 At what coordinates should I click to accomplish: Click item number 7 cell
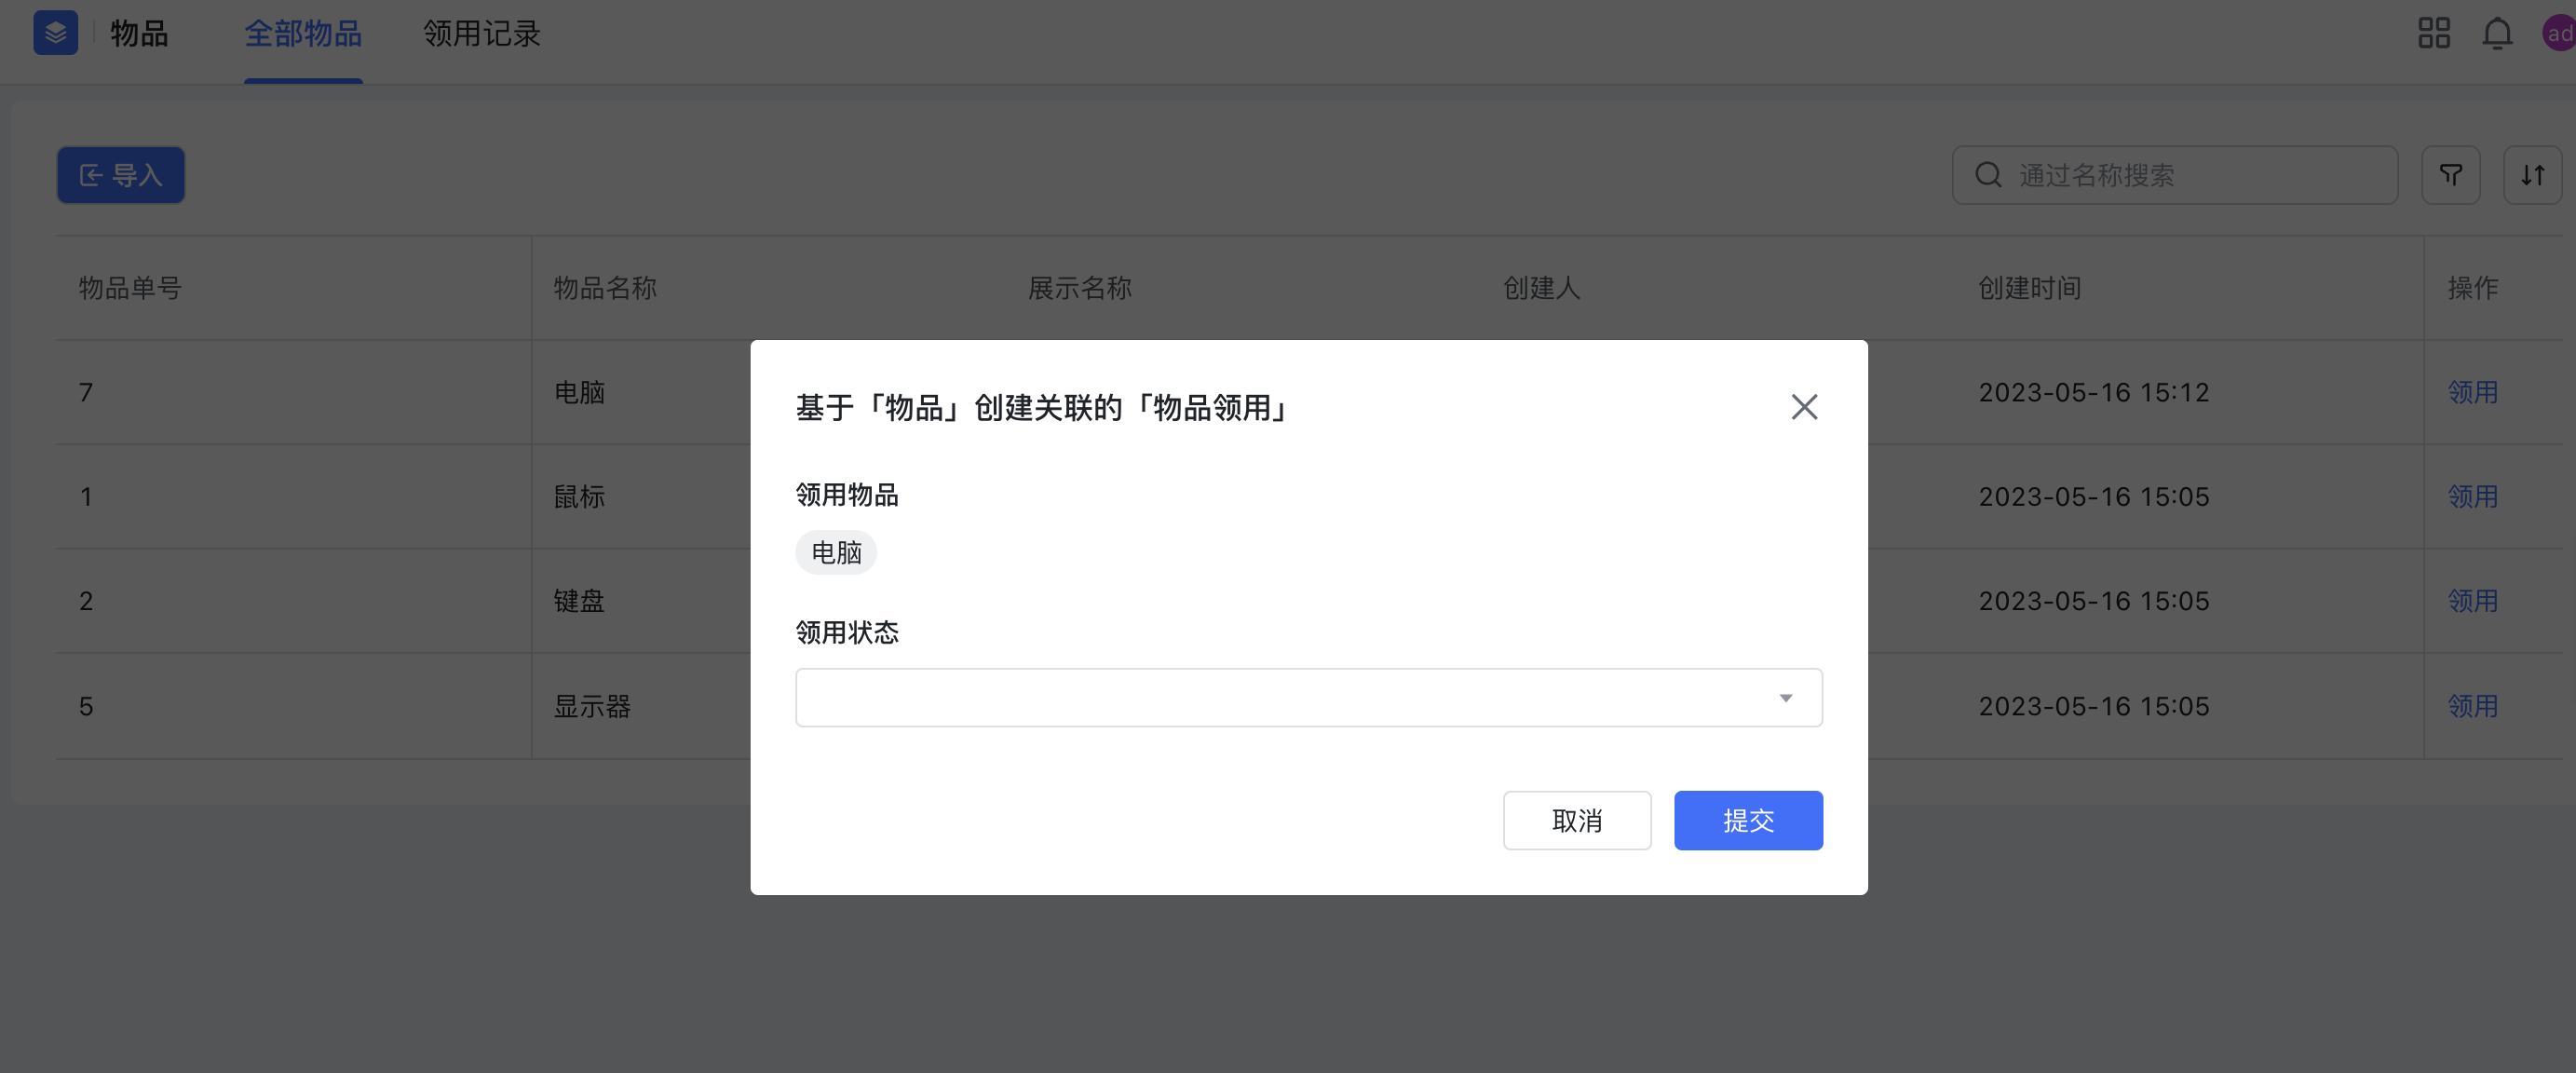click(86, 392)
